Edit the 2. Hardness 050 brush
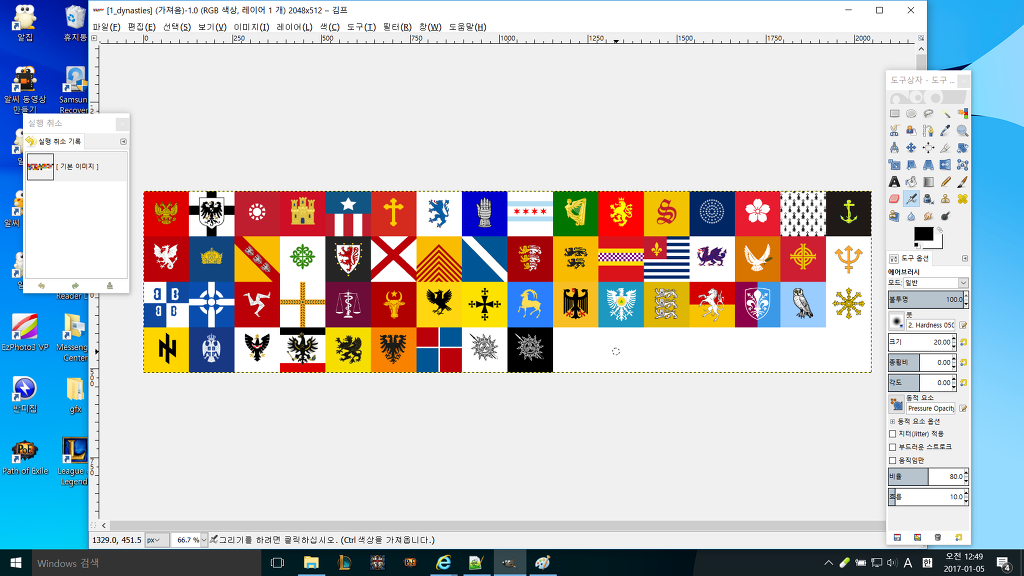Image resolution: width=1024 pixels, height=576 pixels. point(963,325)
